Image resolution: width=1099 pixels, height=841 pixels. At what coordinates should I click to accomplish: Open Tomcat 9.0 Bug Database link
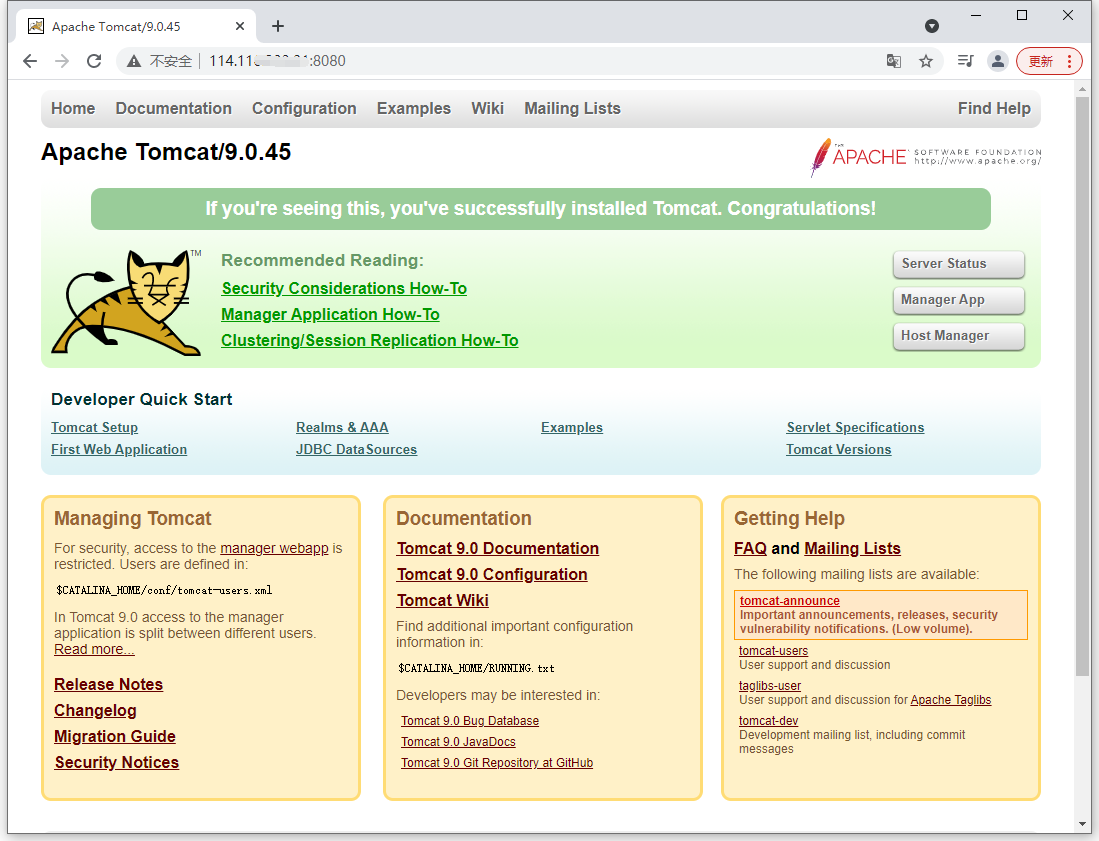pyautogui.click(x=470, y=721)
